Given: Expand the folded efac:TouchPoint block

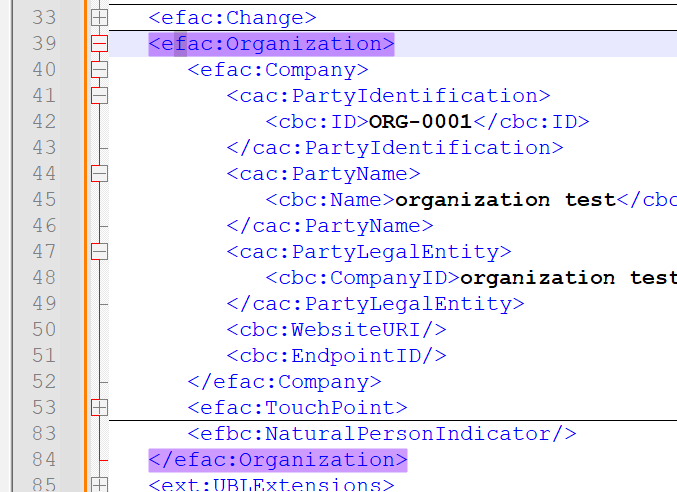Looking at the screenshot, I should (99, 407).
